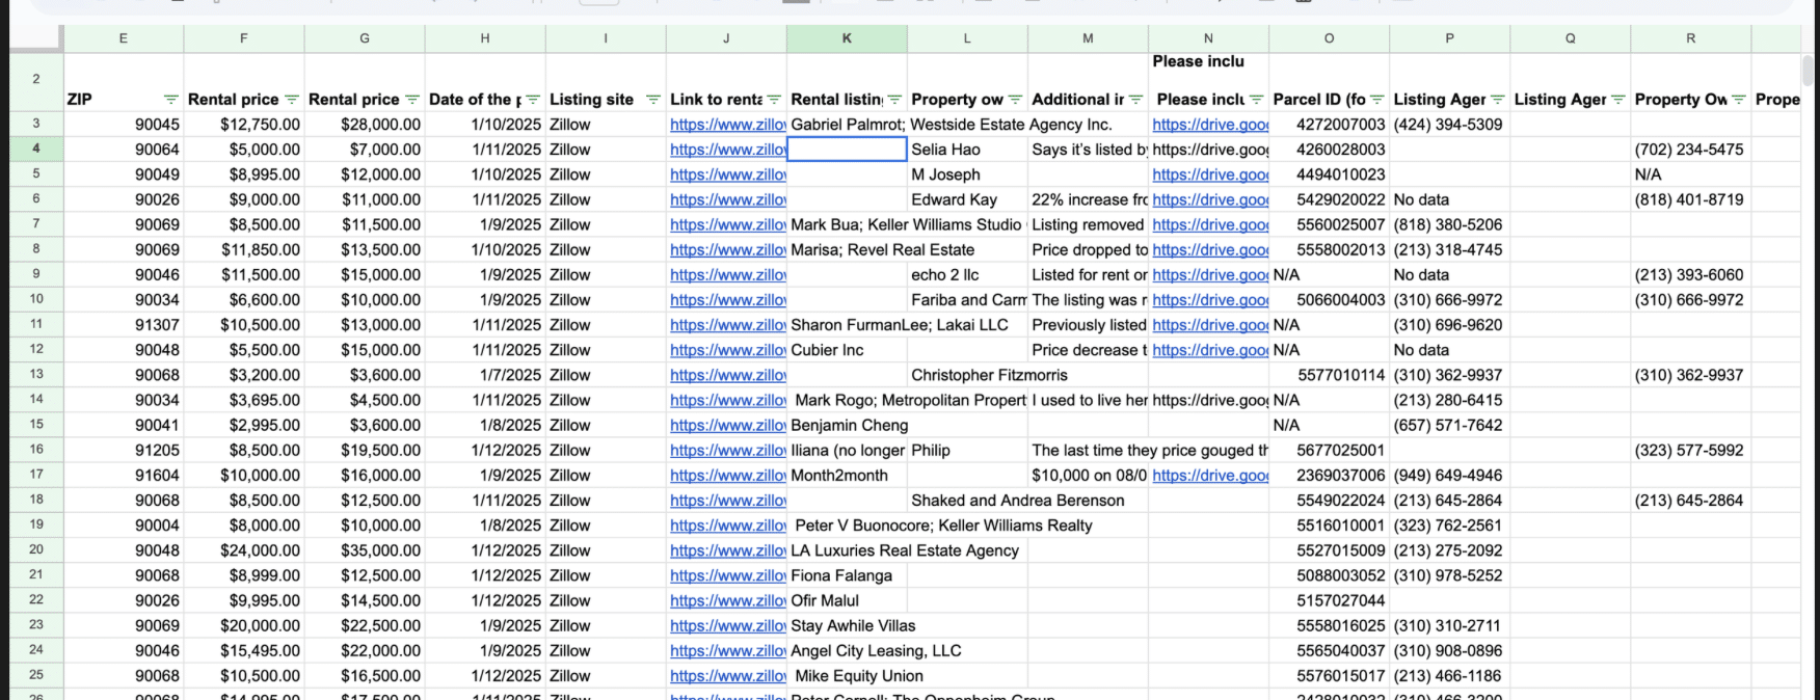The width and height of the screenshot is (1820, 700).
Task: Open the Zillow link in the 91307 row
Action: [728, 325]
